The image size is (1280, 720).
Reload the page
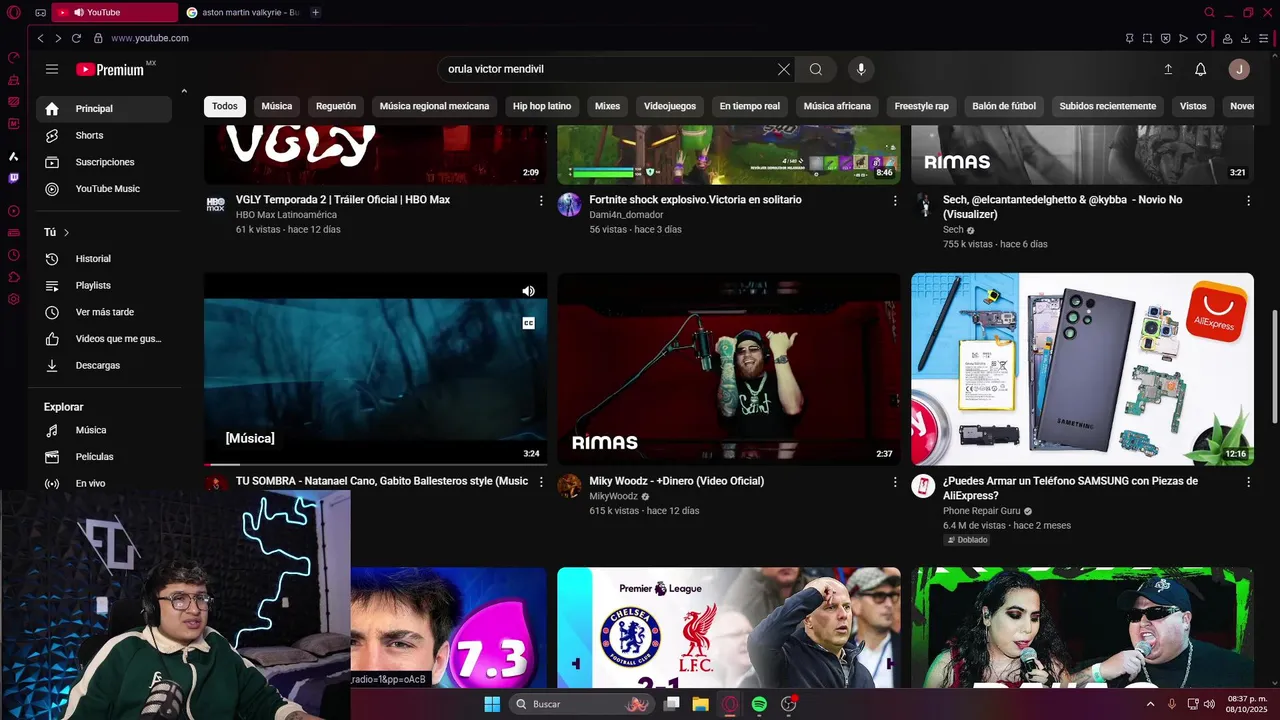76,38
